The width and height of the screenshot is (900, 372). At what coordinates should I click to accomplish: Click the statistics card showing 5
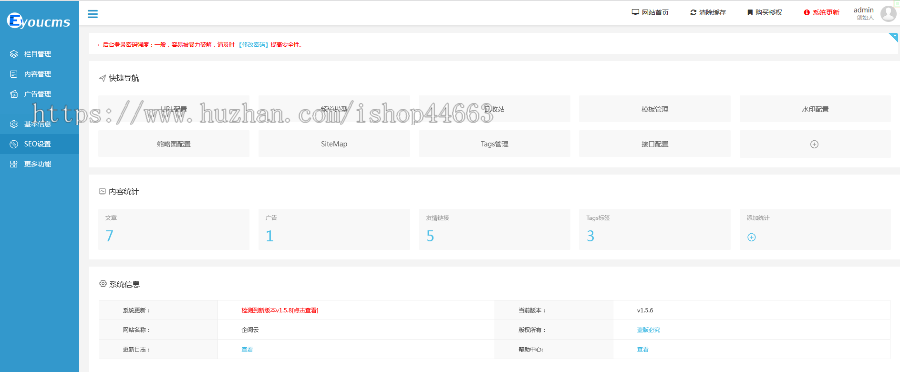coord(494,229)
